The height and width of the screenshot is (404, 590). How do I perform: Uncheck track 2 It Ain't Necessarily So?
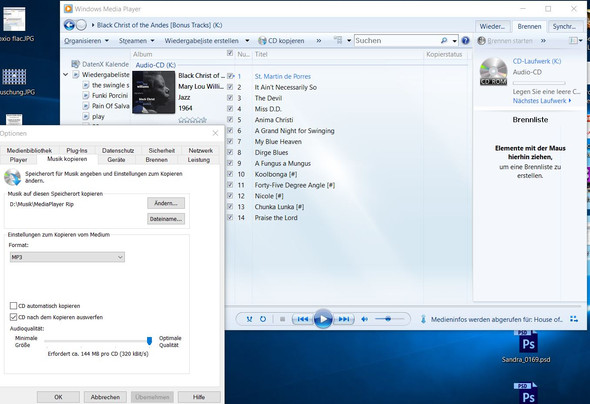(230, 87)
